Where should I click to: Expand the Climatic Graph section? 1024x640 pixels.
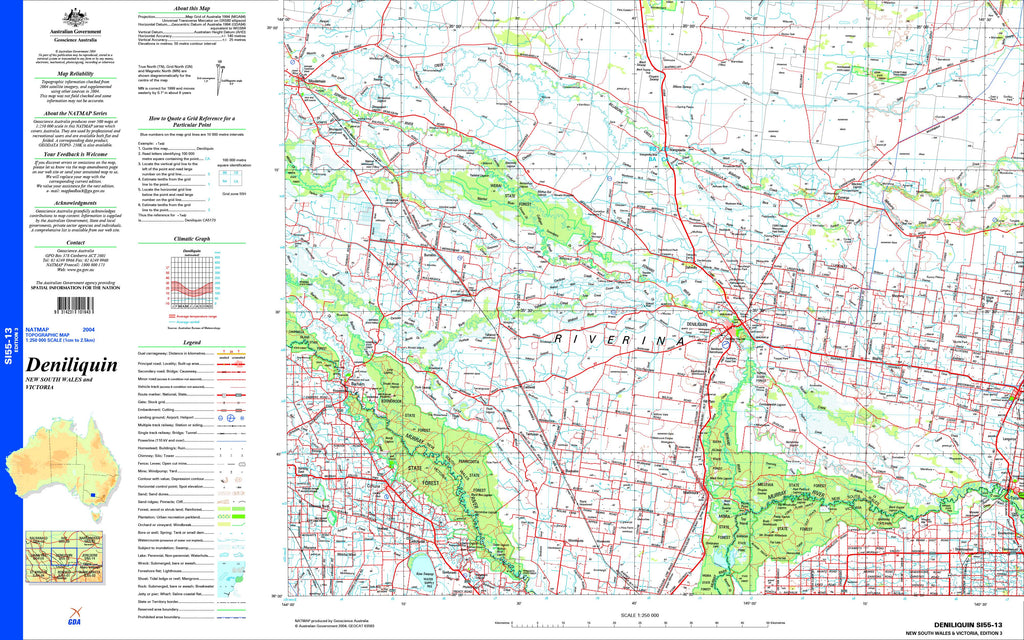coord(194,238)
